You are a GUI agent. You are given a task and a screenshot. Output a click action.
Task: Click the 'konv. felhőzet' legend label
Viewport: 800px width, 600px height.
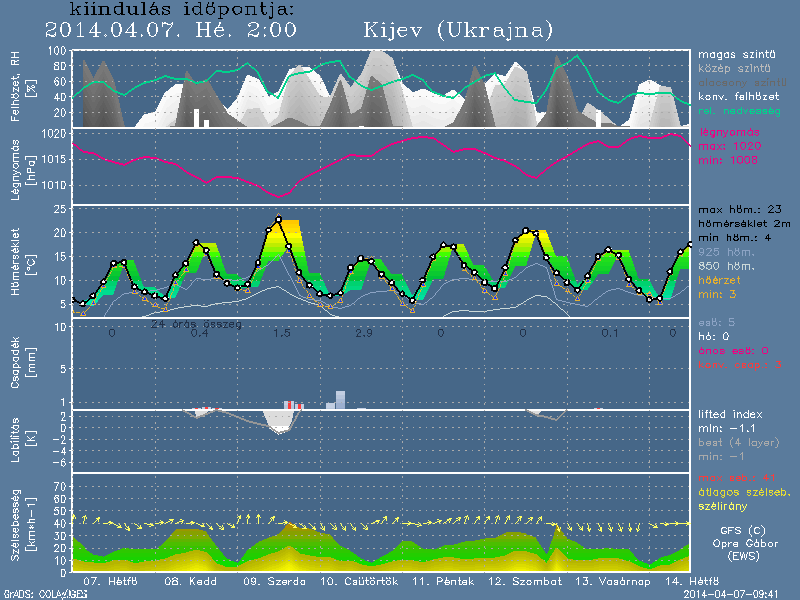click(x=740, y=95)
